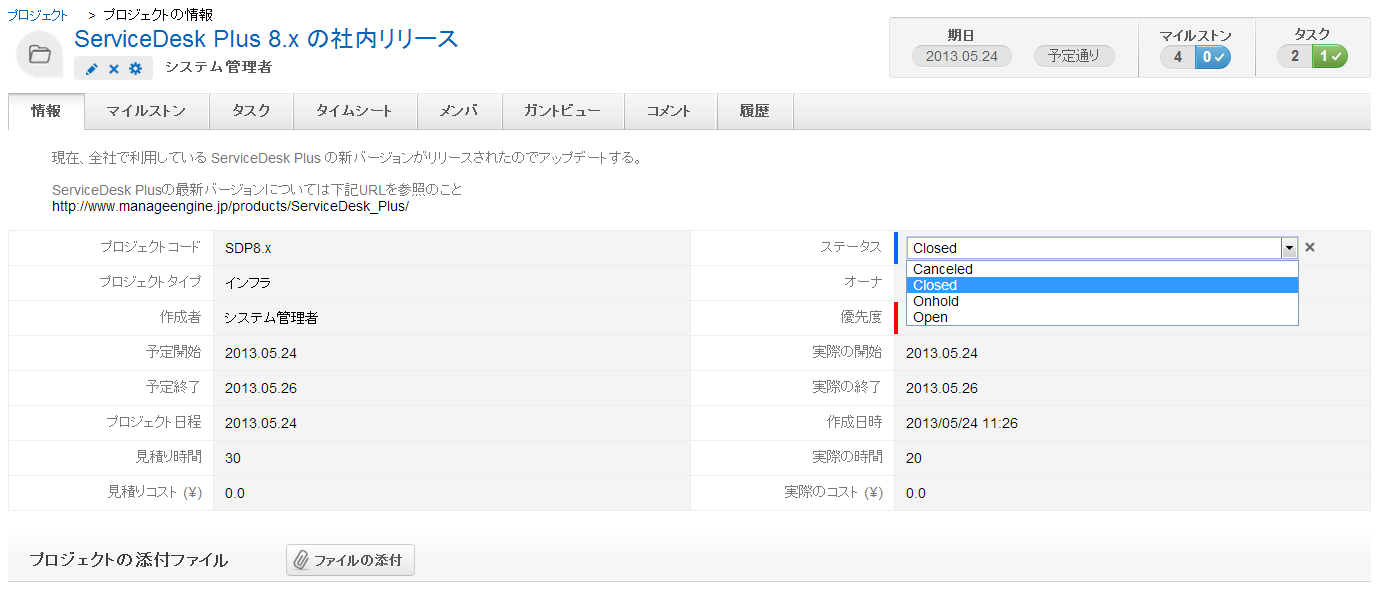Click the pencil edit project icon
The height and width of the screenshot is (593, 1380).
pos(92,69)
